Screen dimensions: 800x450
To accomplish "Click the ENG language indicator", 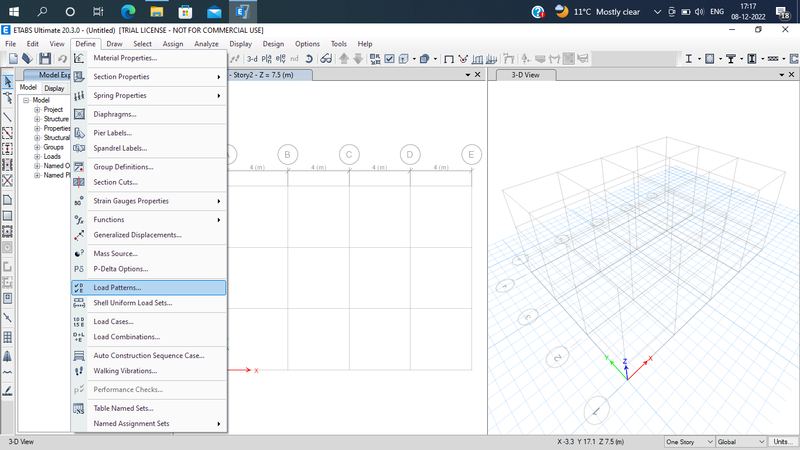I will coord(717,11).
